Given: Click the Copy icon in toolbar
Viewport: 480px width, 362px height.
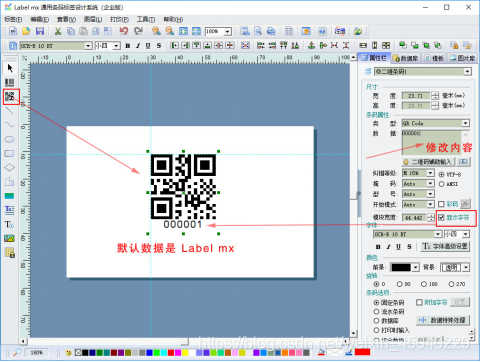Looking at the screenshot, I should [71, 31].
